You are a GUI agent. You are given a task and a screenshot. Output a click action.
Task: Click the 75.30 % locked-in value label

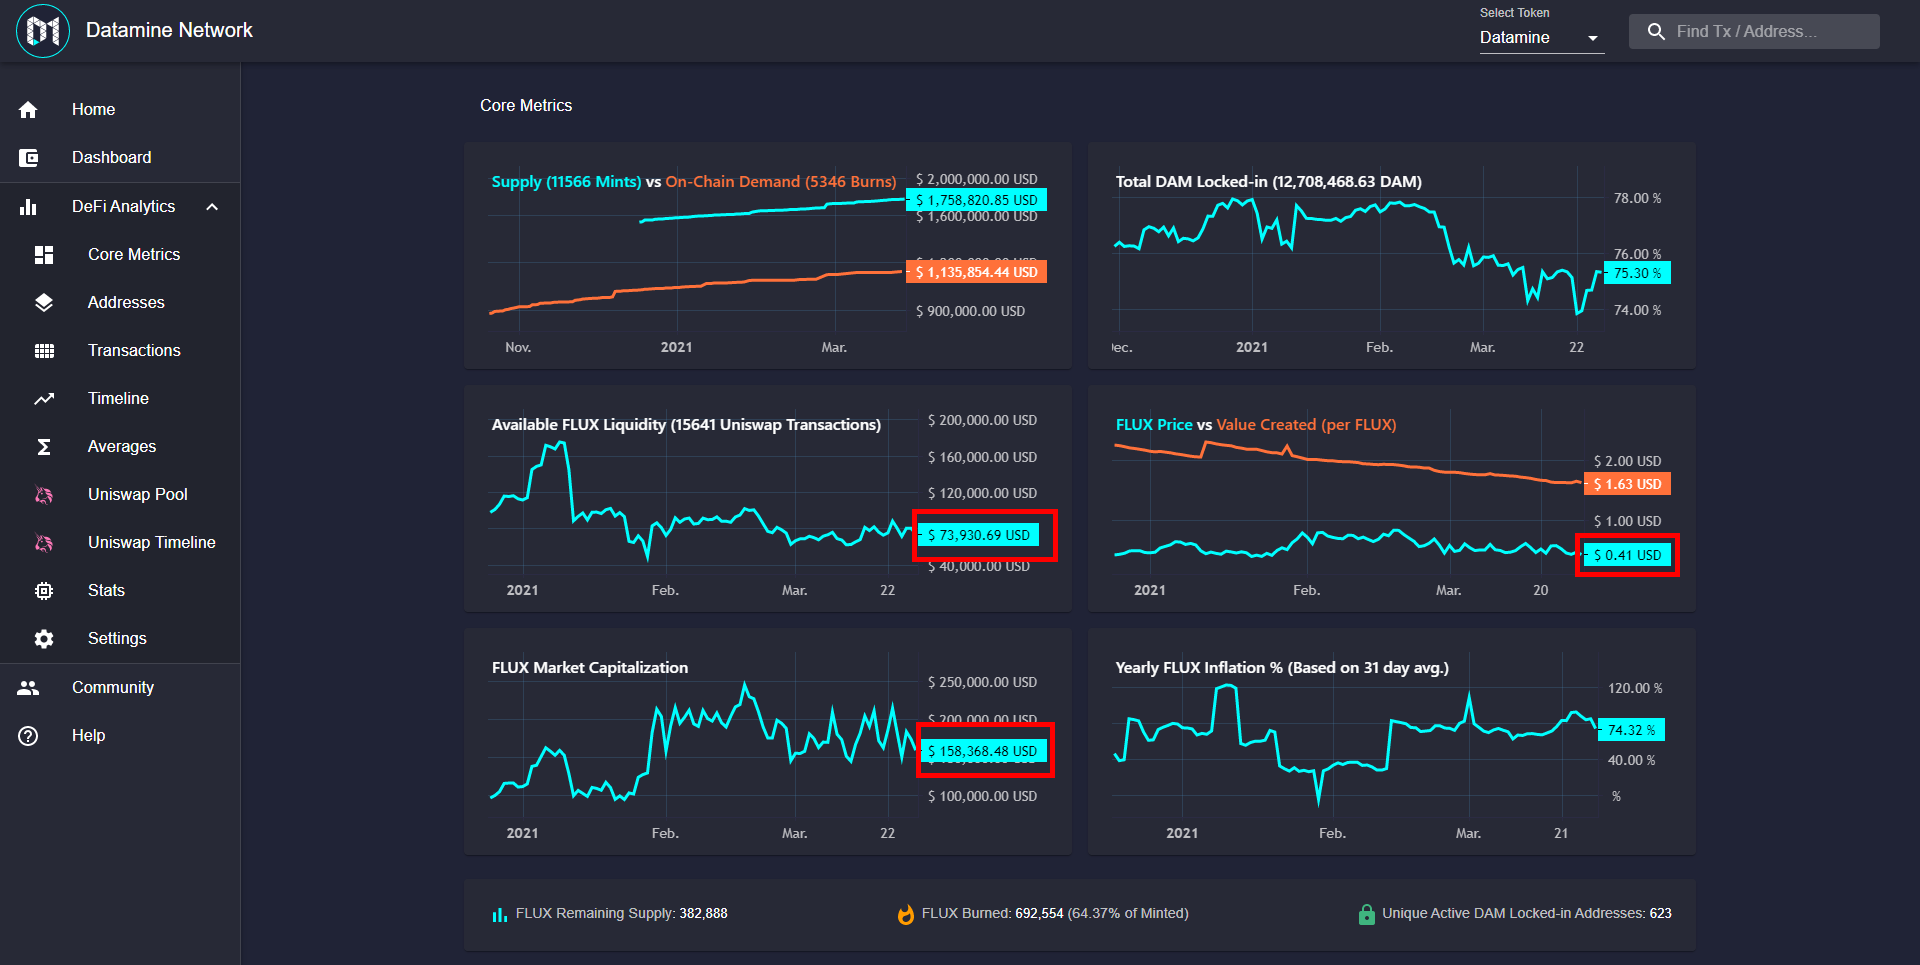1637,273
